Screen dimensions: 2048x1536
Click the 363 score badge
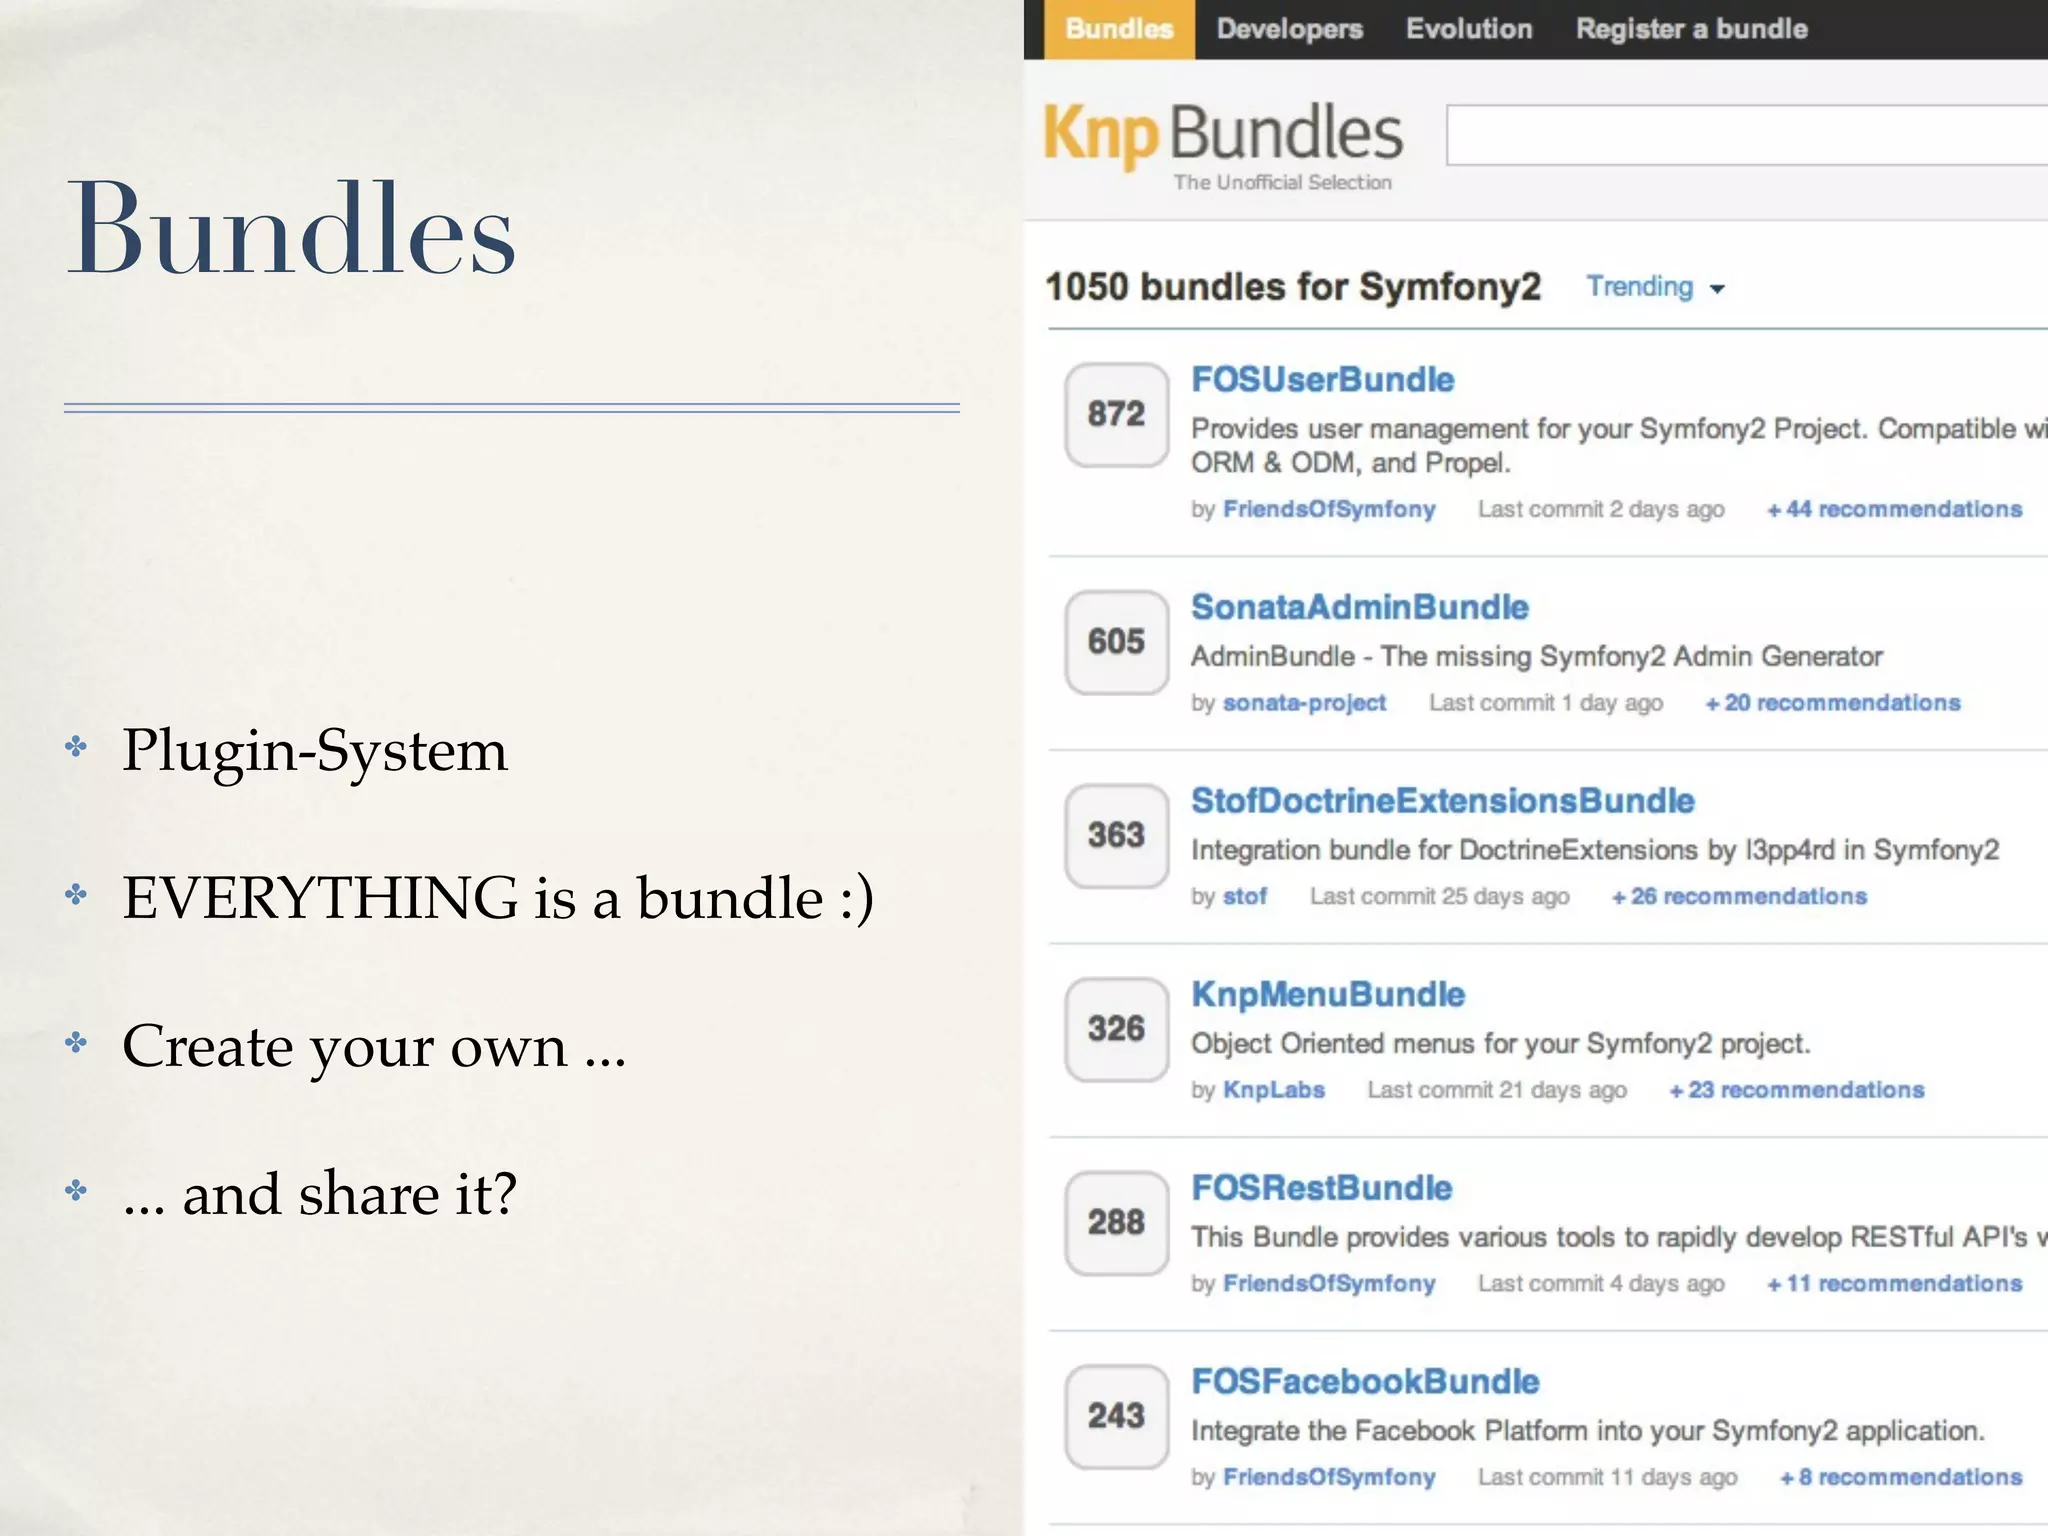(x=1116, y=835)
